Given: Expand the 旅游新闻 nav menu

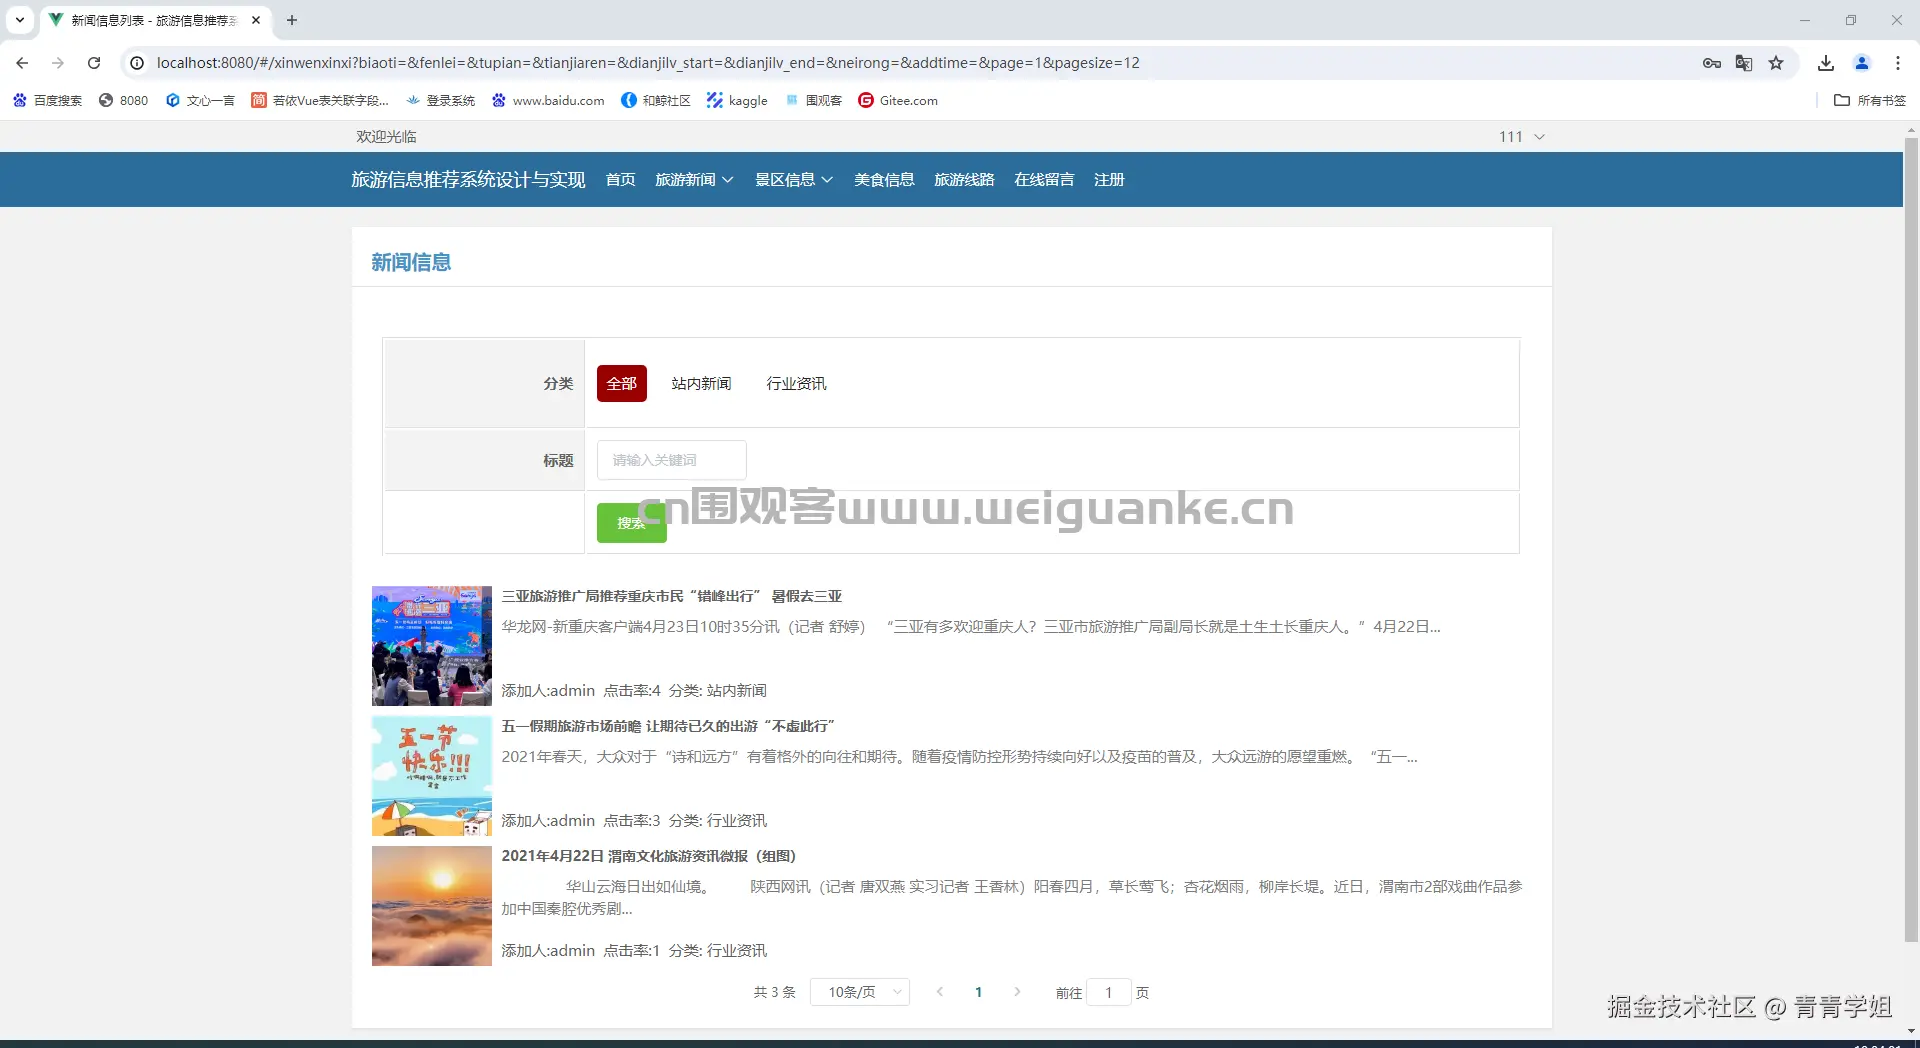Looking at the screenshot, I should coord(694,180).
